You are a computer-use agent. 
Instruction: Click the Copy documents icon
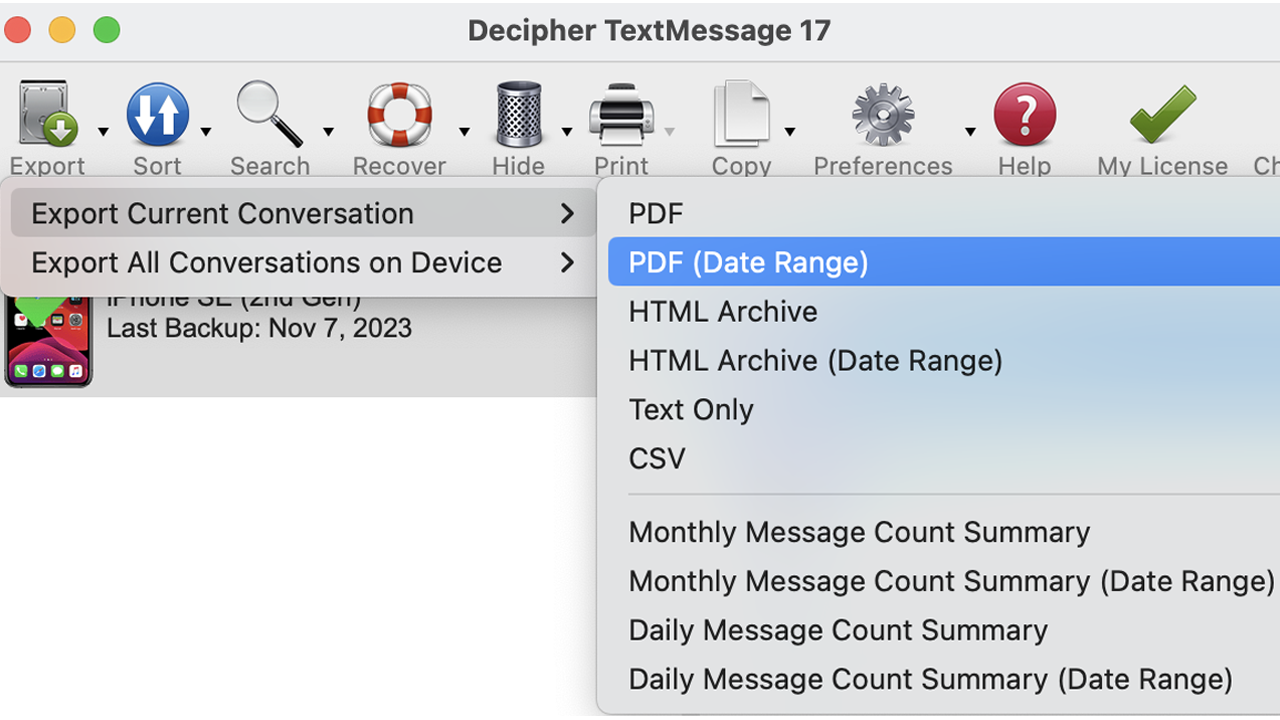(x=741, y=115)
